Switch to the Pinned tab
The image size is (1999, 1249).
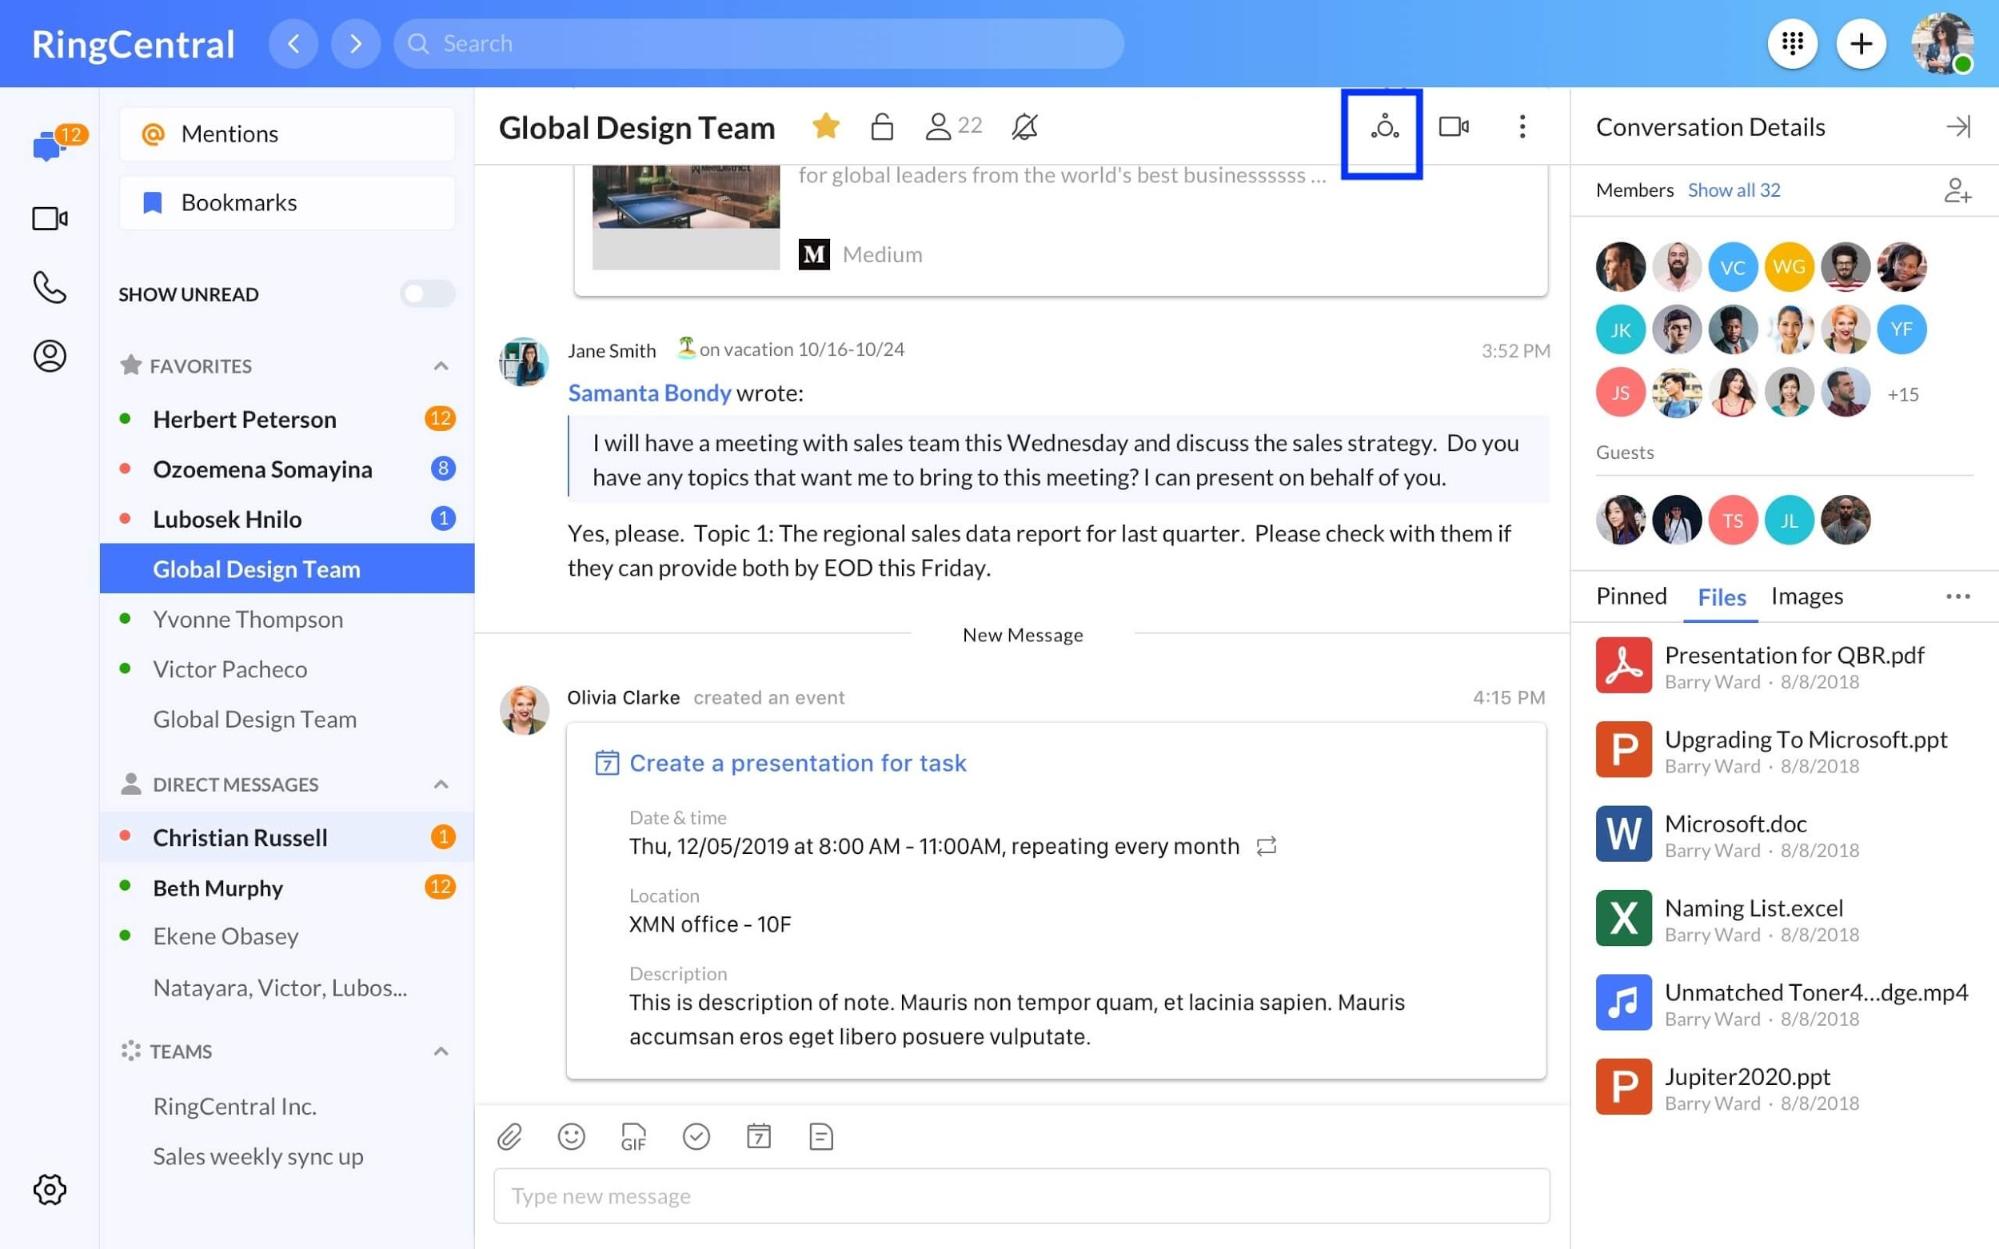click(x=1631, y=596)
